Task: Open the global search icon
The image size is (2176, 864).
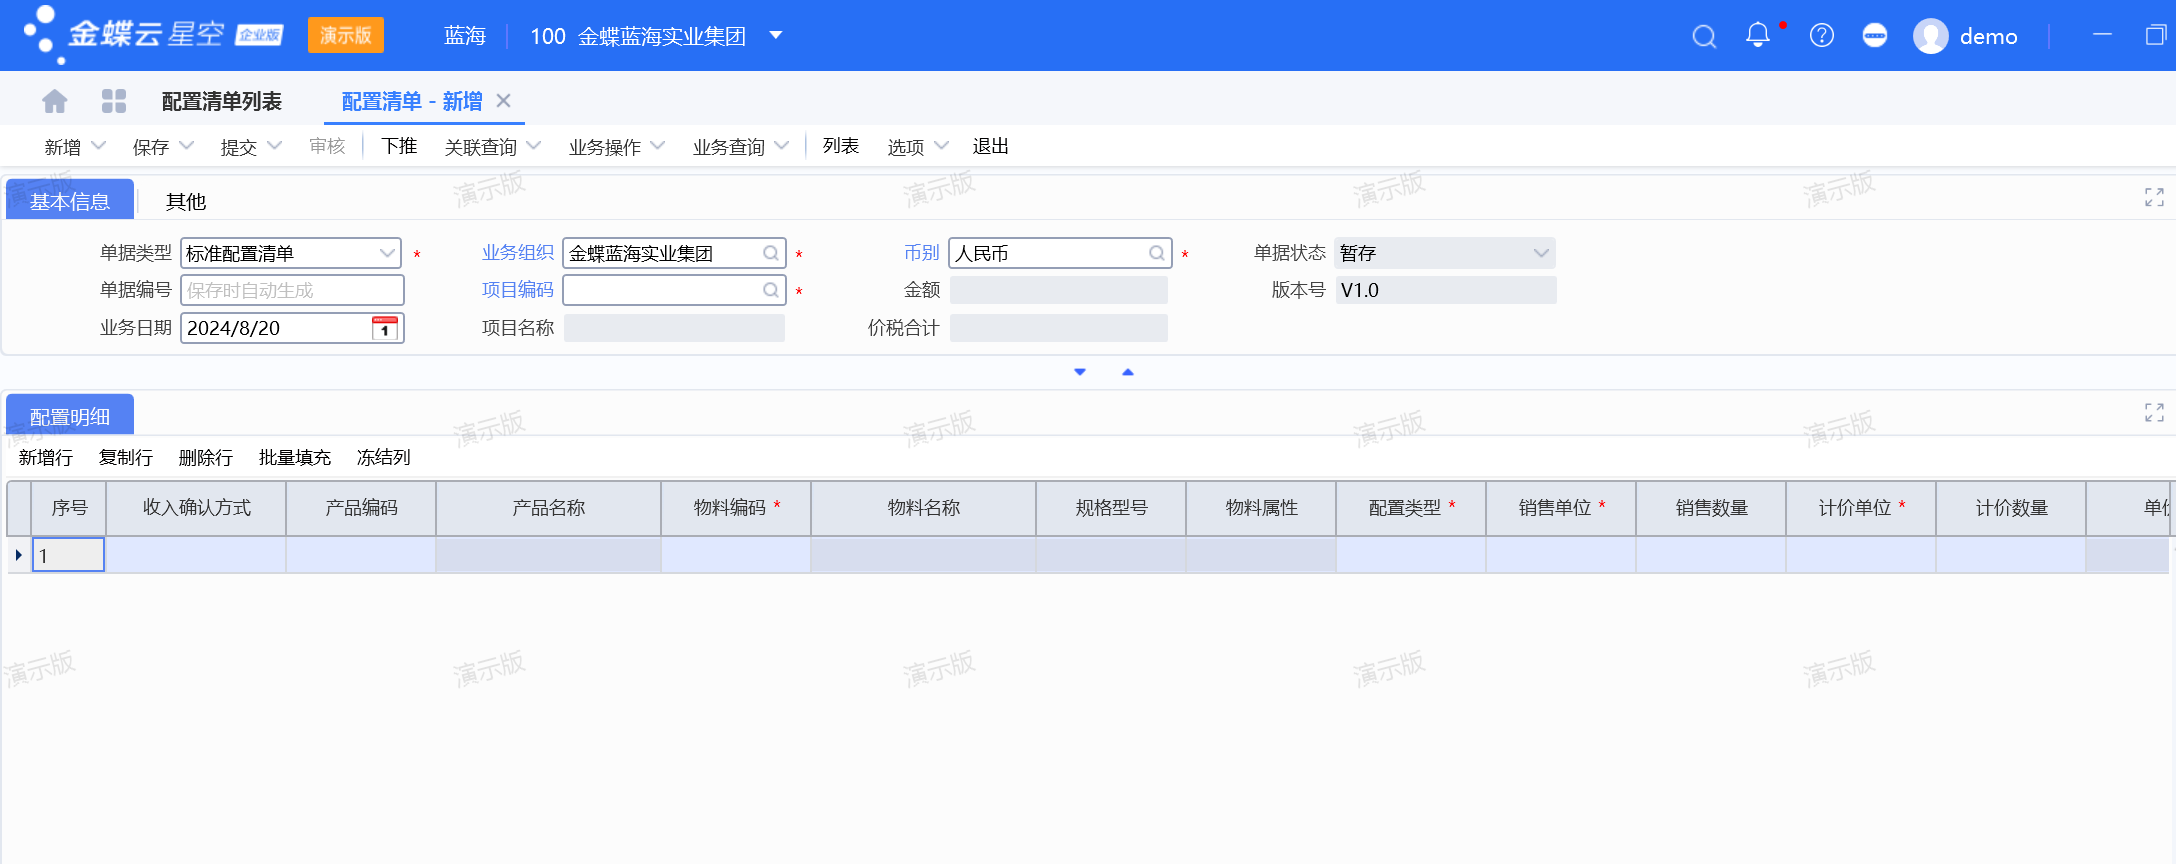Action: click(x=1704, y=37)
